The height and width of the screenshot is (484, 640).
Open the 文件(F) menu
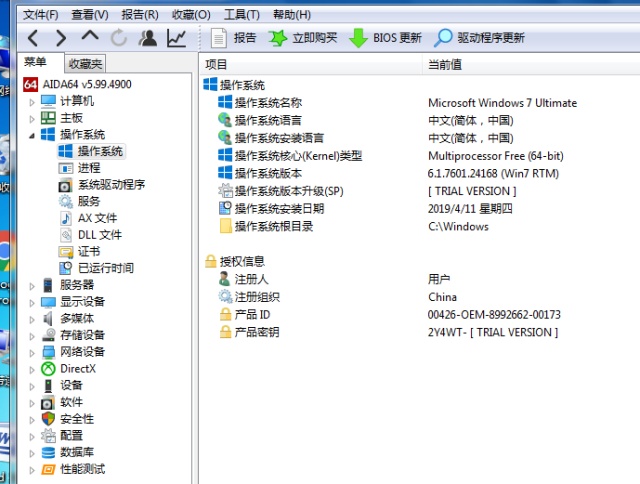pos(40,15)
